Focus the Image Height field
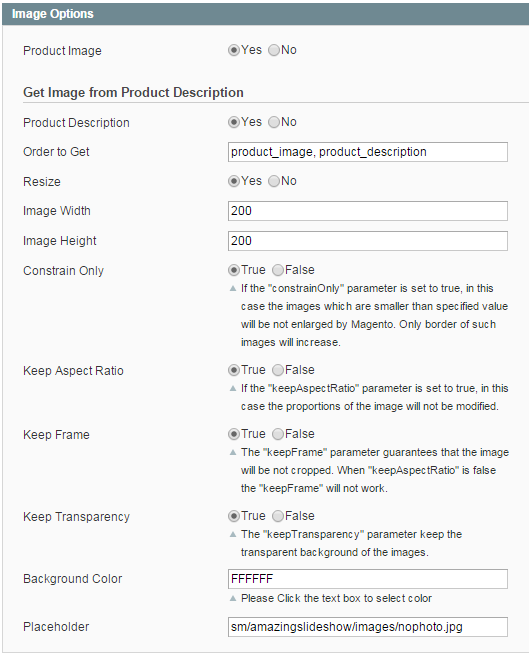Image resolution: width=529 pixels, height=654 pixels. [368, 241]
